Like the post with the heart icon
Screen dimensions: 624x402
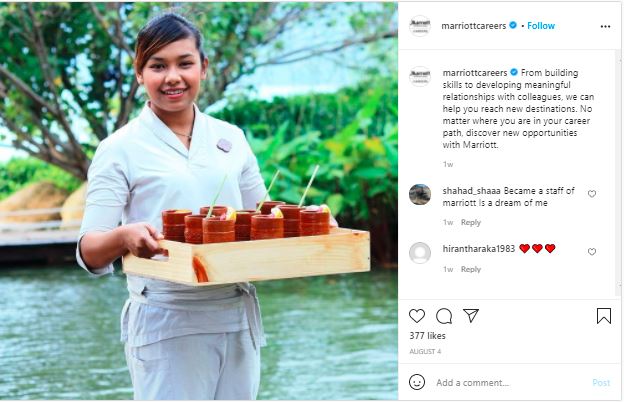coord(417,316)
